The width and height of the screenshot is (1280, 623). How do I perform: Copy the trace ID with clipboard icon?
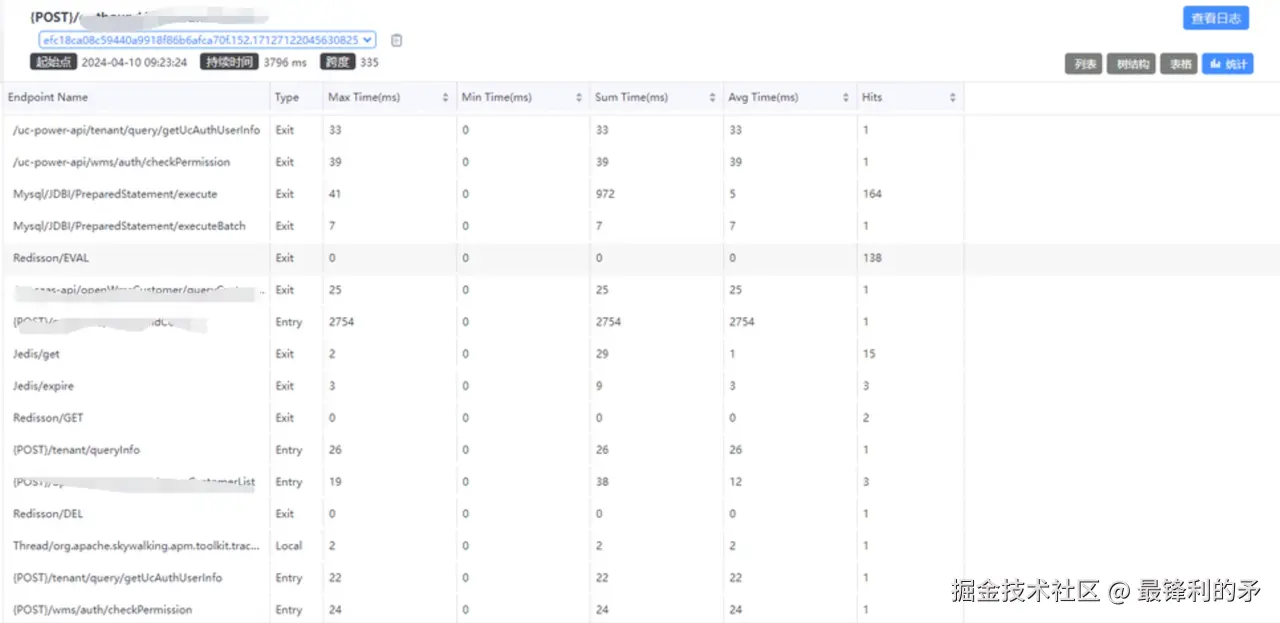[396, 40]
